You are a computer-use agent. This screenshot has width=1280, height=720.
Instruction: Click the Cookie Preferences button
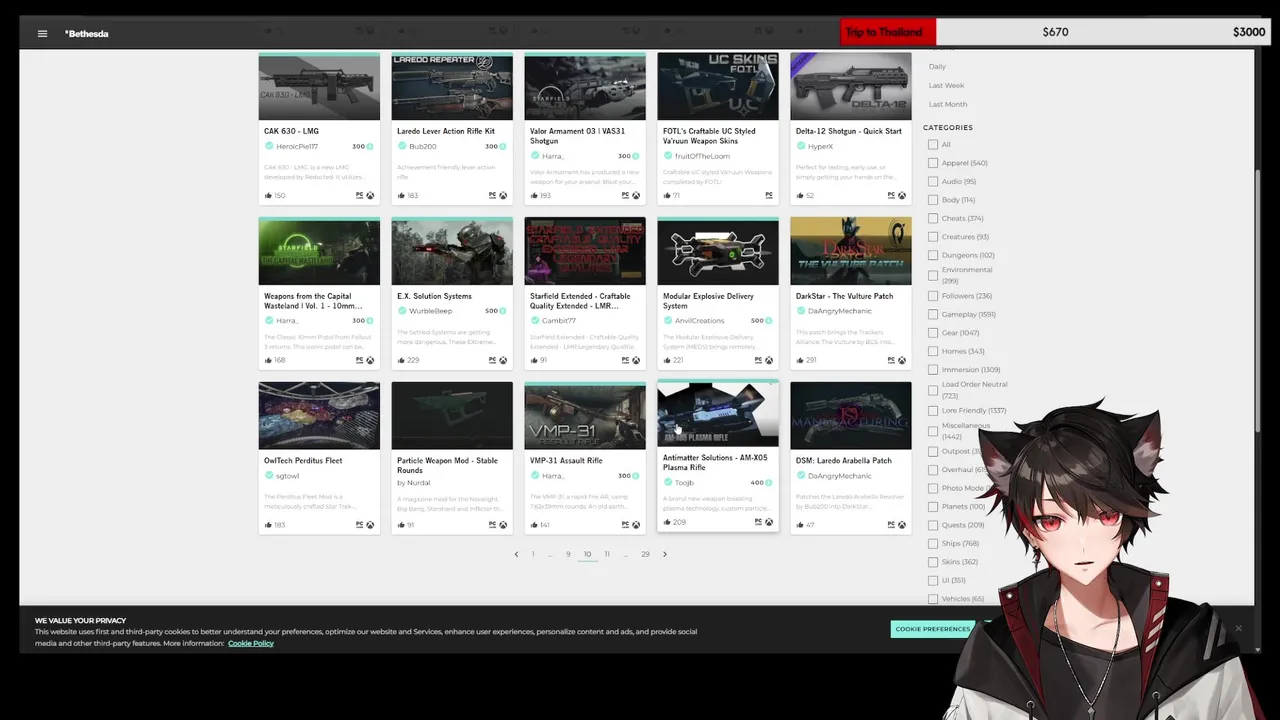[933, 629]
